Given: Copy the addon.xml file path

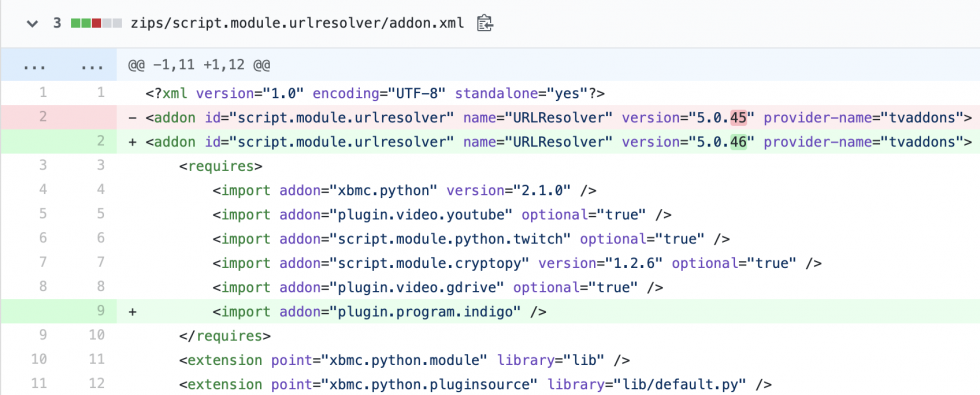Looking at the screenshot, I should [485, 24].
